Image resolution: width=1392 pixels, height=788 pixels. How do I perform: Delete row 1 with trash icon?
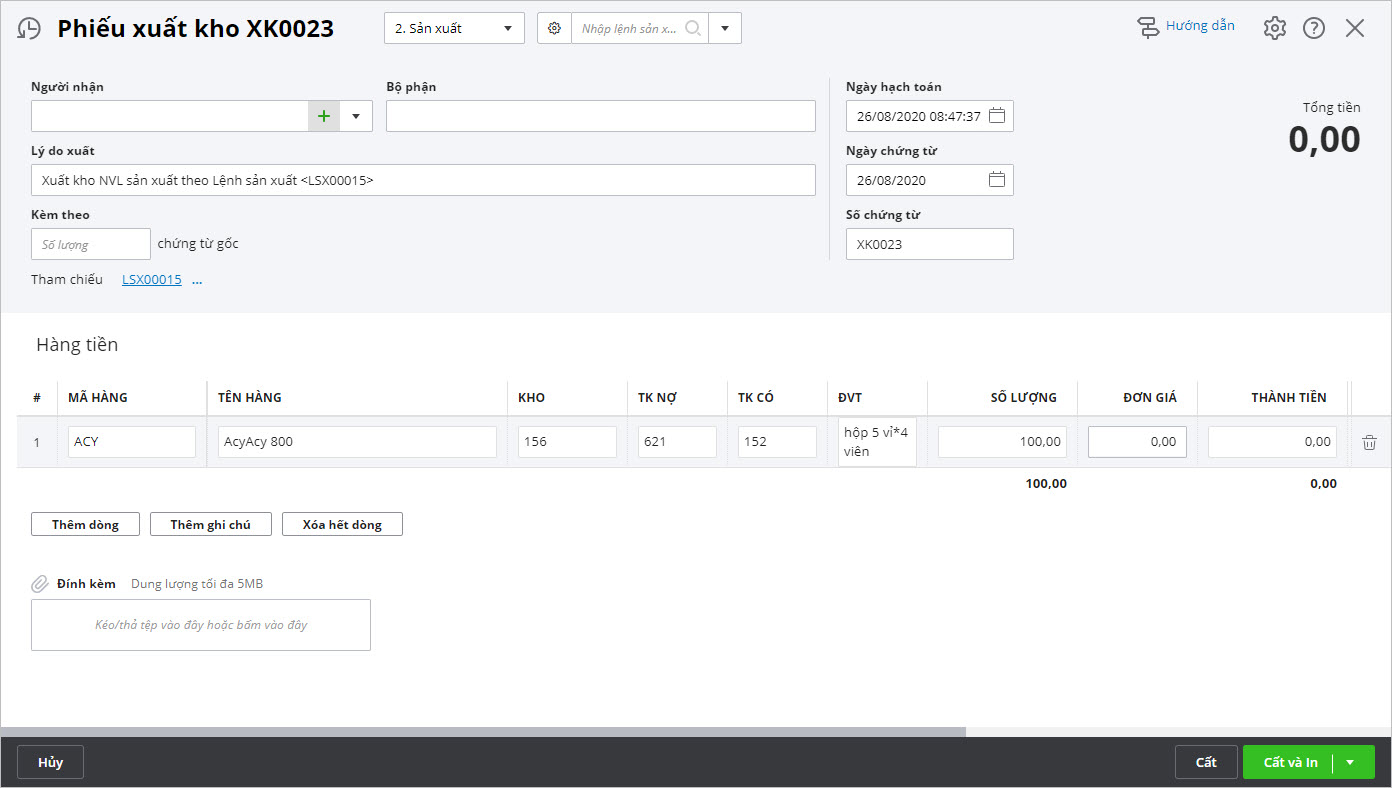pyautogui.click(x=1369, y=442)
